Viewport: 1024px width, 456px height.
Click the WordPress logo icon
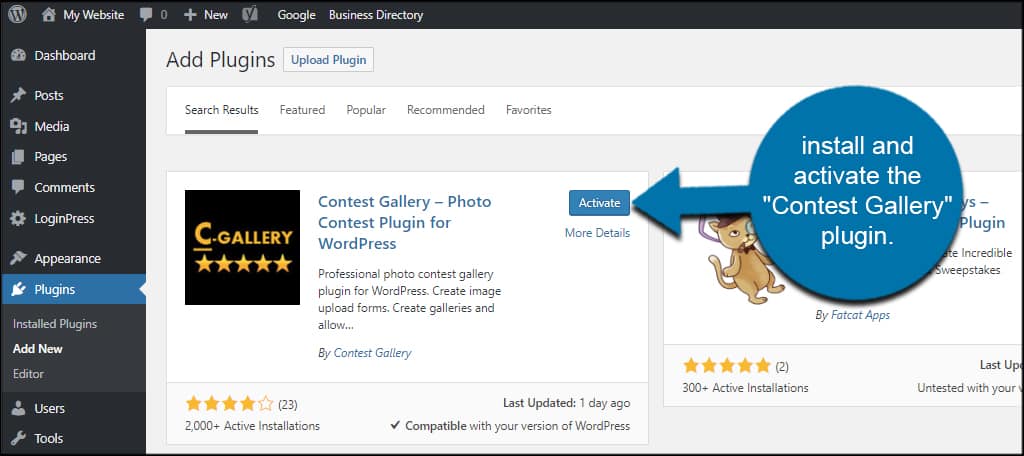click(17, 14)
